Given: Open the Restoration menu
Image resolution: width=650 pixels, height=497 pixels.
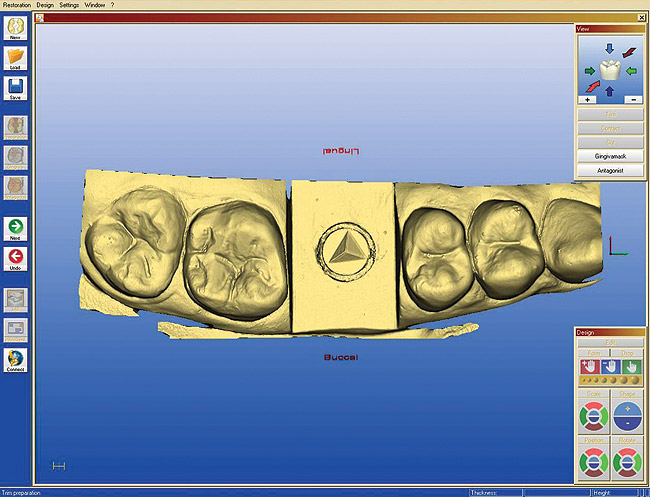Looking at the screenshot, I should 15,5.
